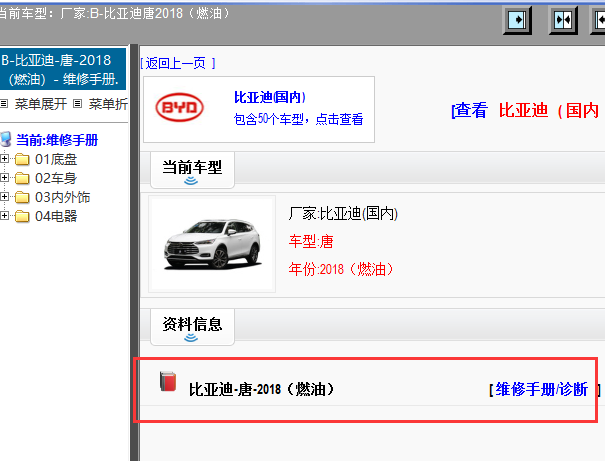Click the B-比亚迪-唐-2018 维修手册 header

pos(63,69)
